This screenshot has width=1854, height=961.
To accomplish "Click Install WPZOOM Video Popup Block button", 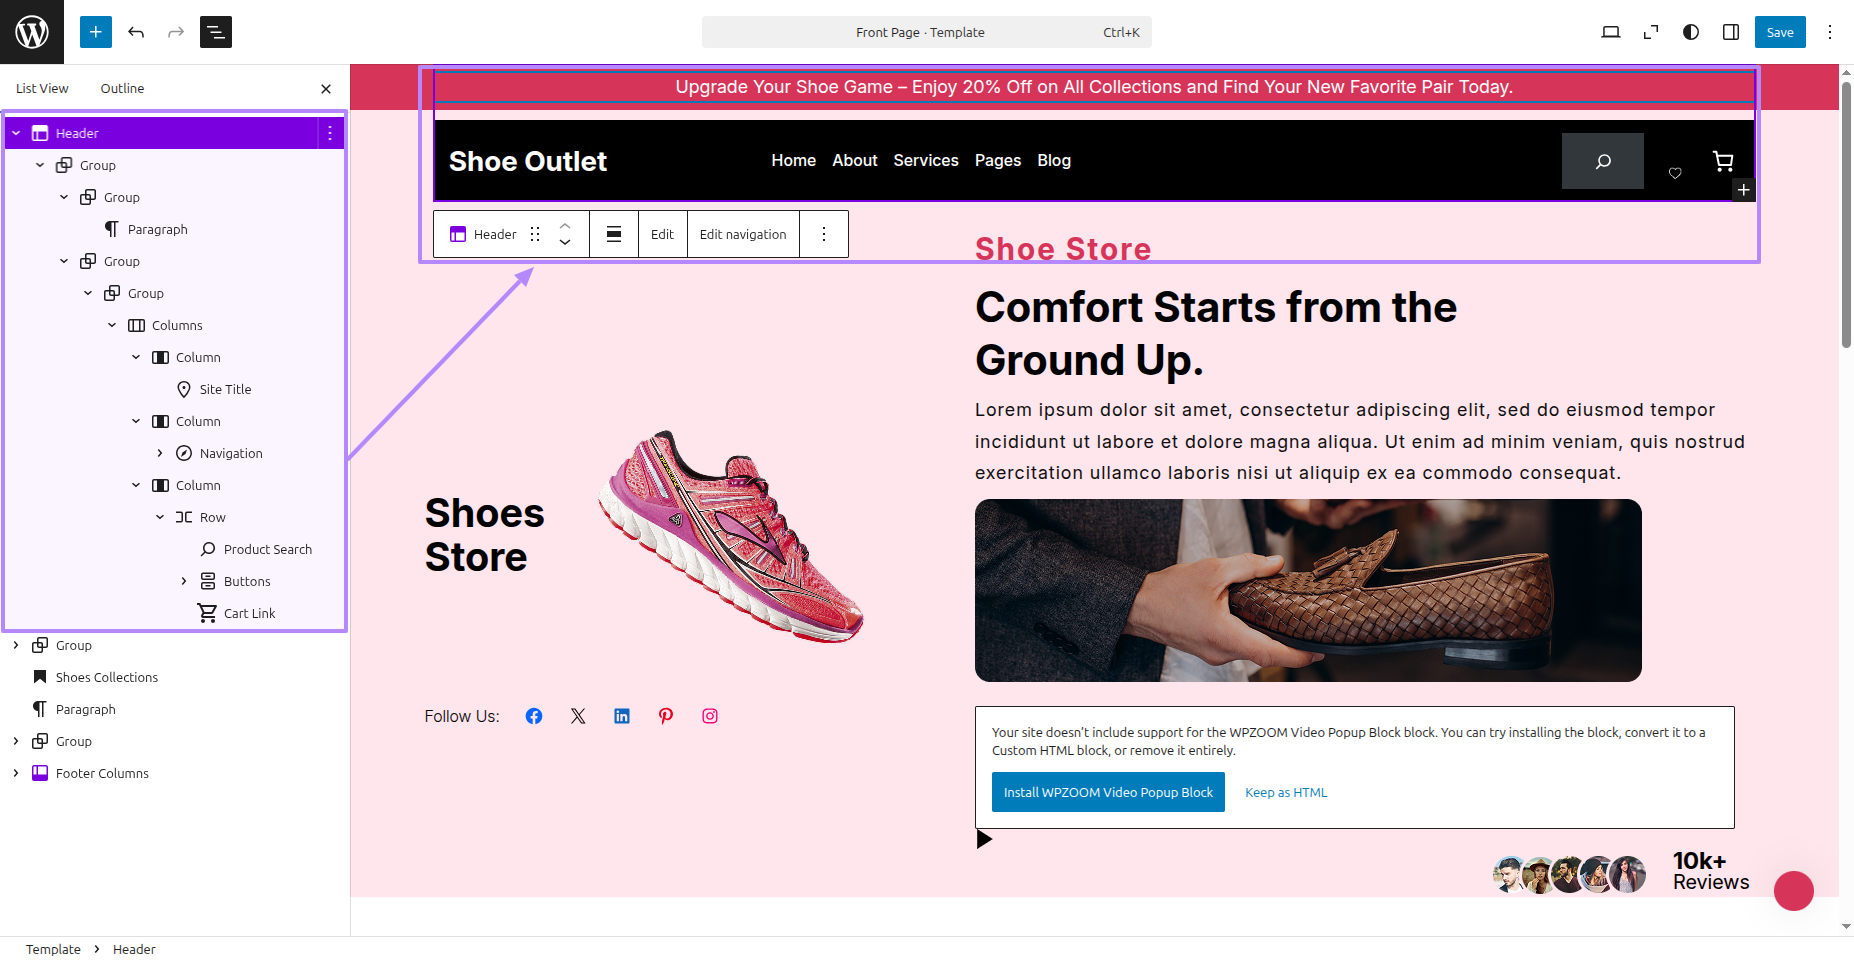I will click(x=1108, y=792).
